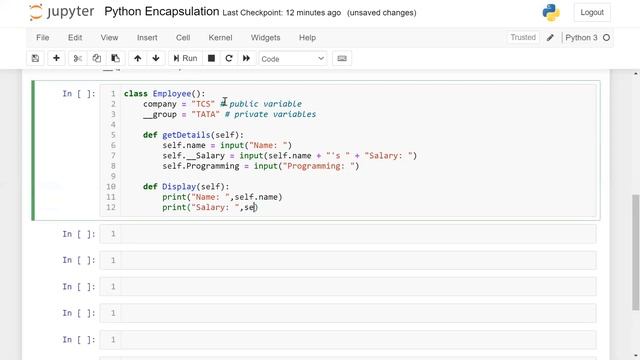The image size is (640, 360).
Task: Open the command palette keyboard icon
Action: 342,58
